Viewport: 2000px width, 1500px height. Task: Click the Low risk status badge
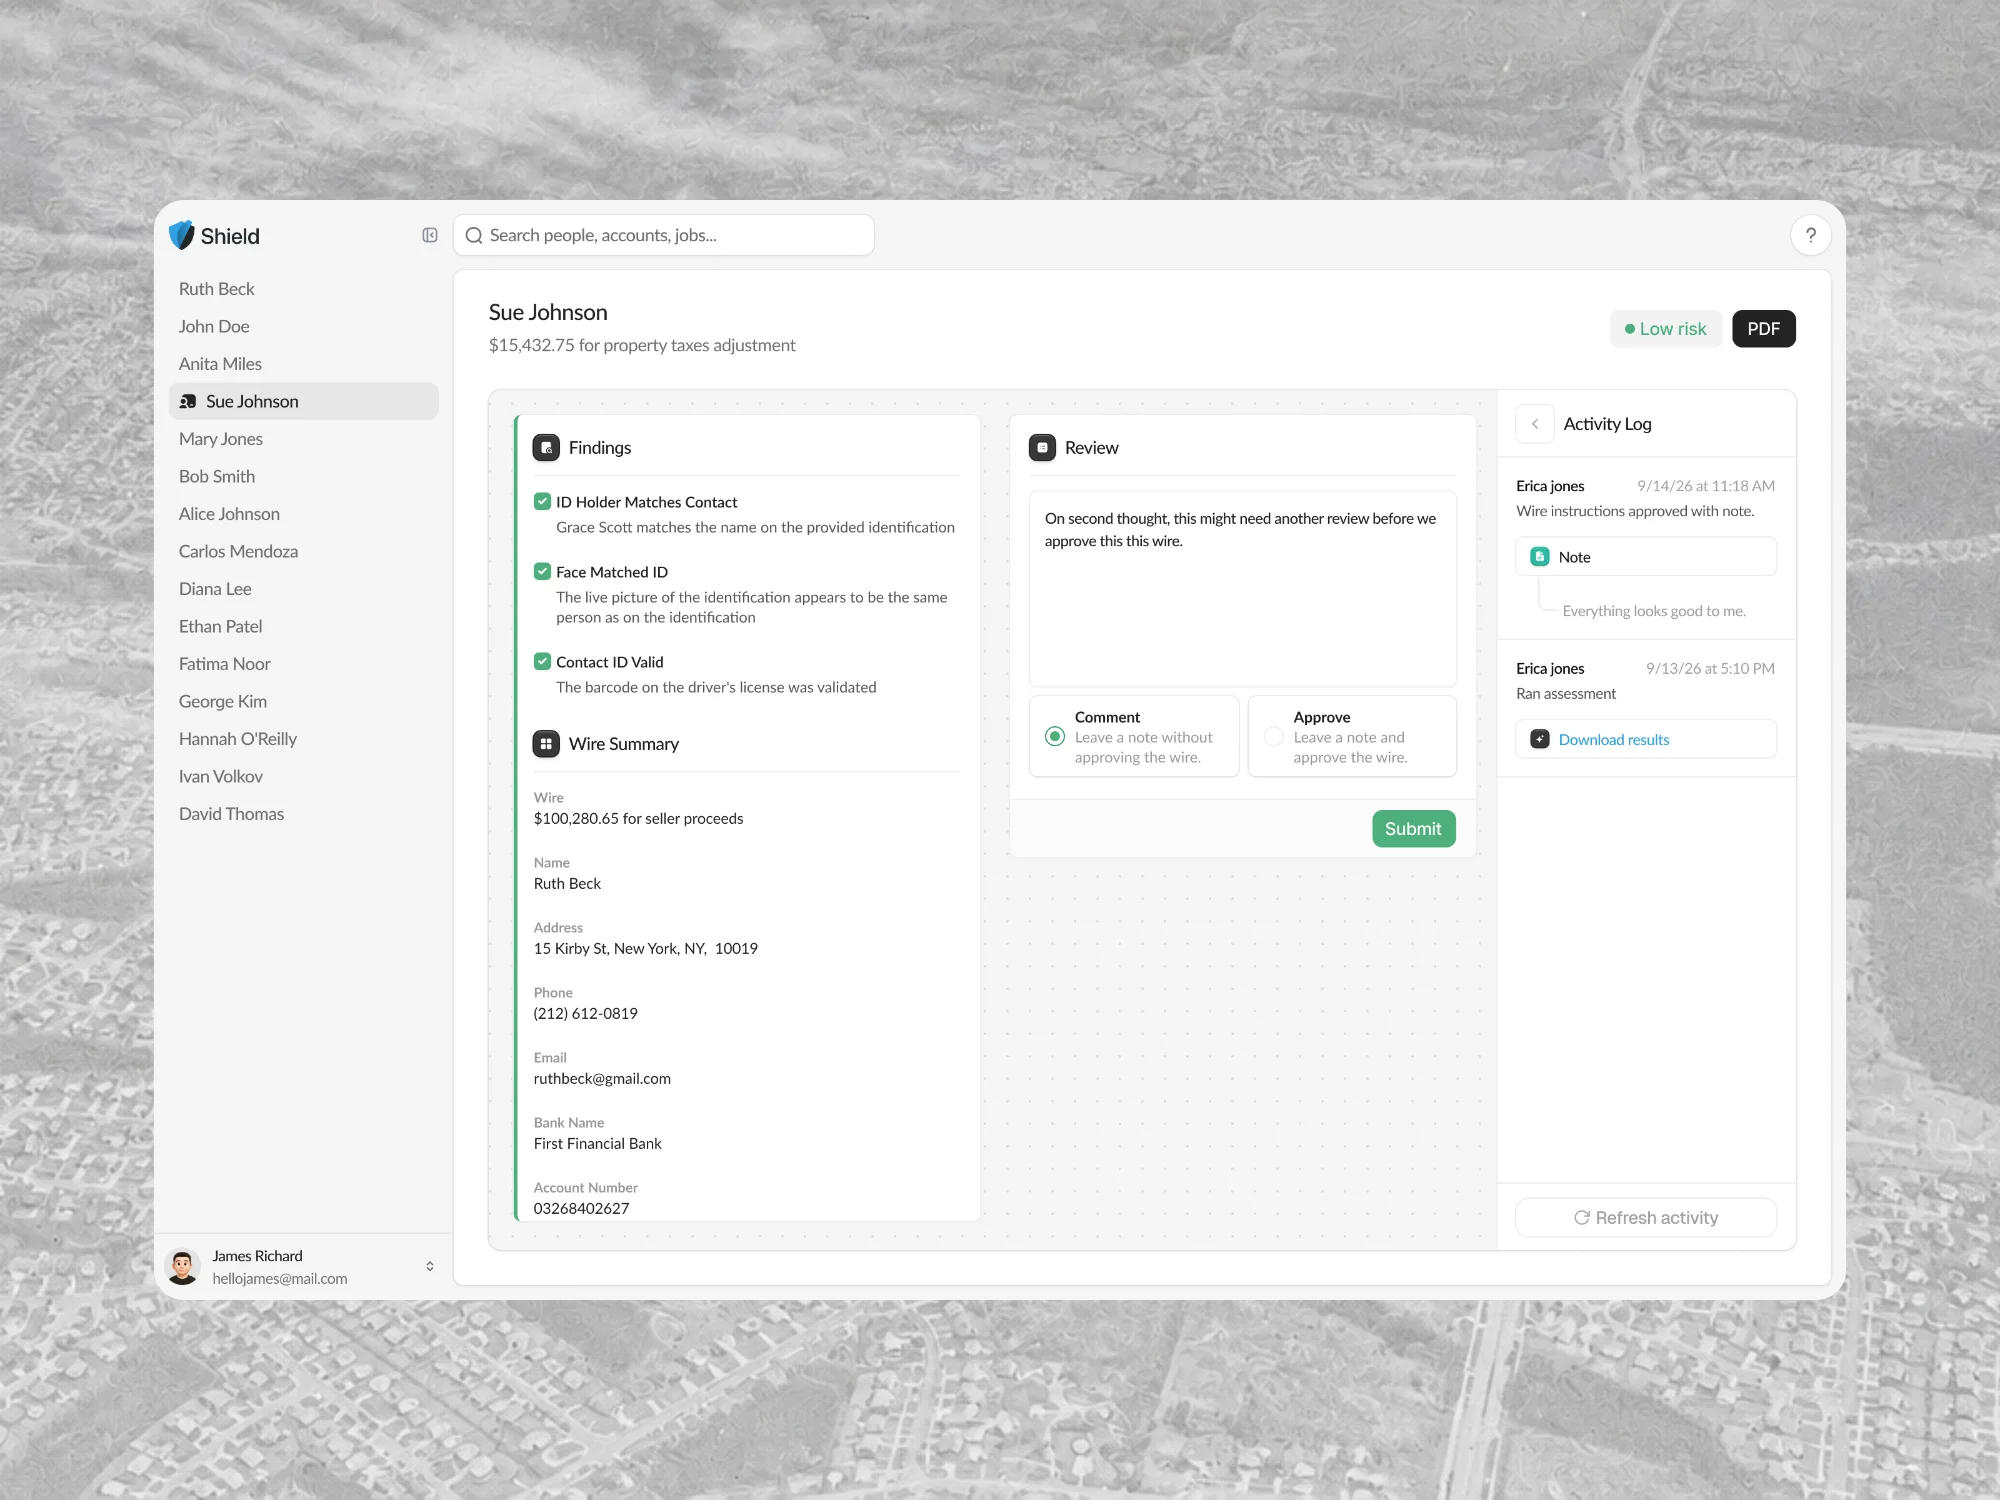tap(1665, 329)
